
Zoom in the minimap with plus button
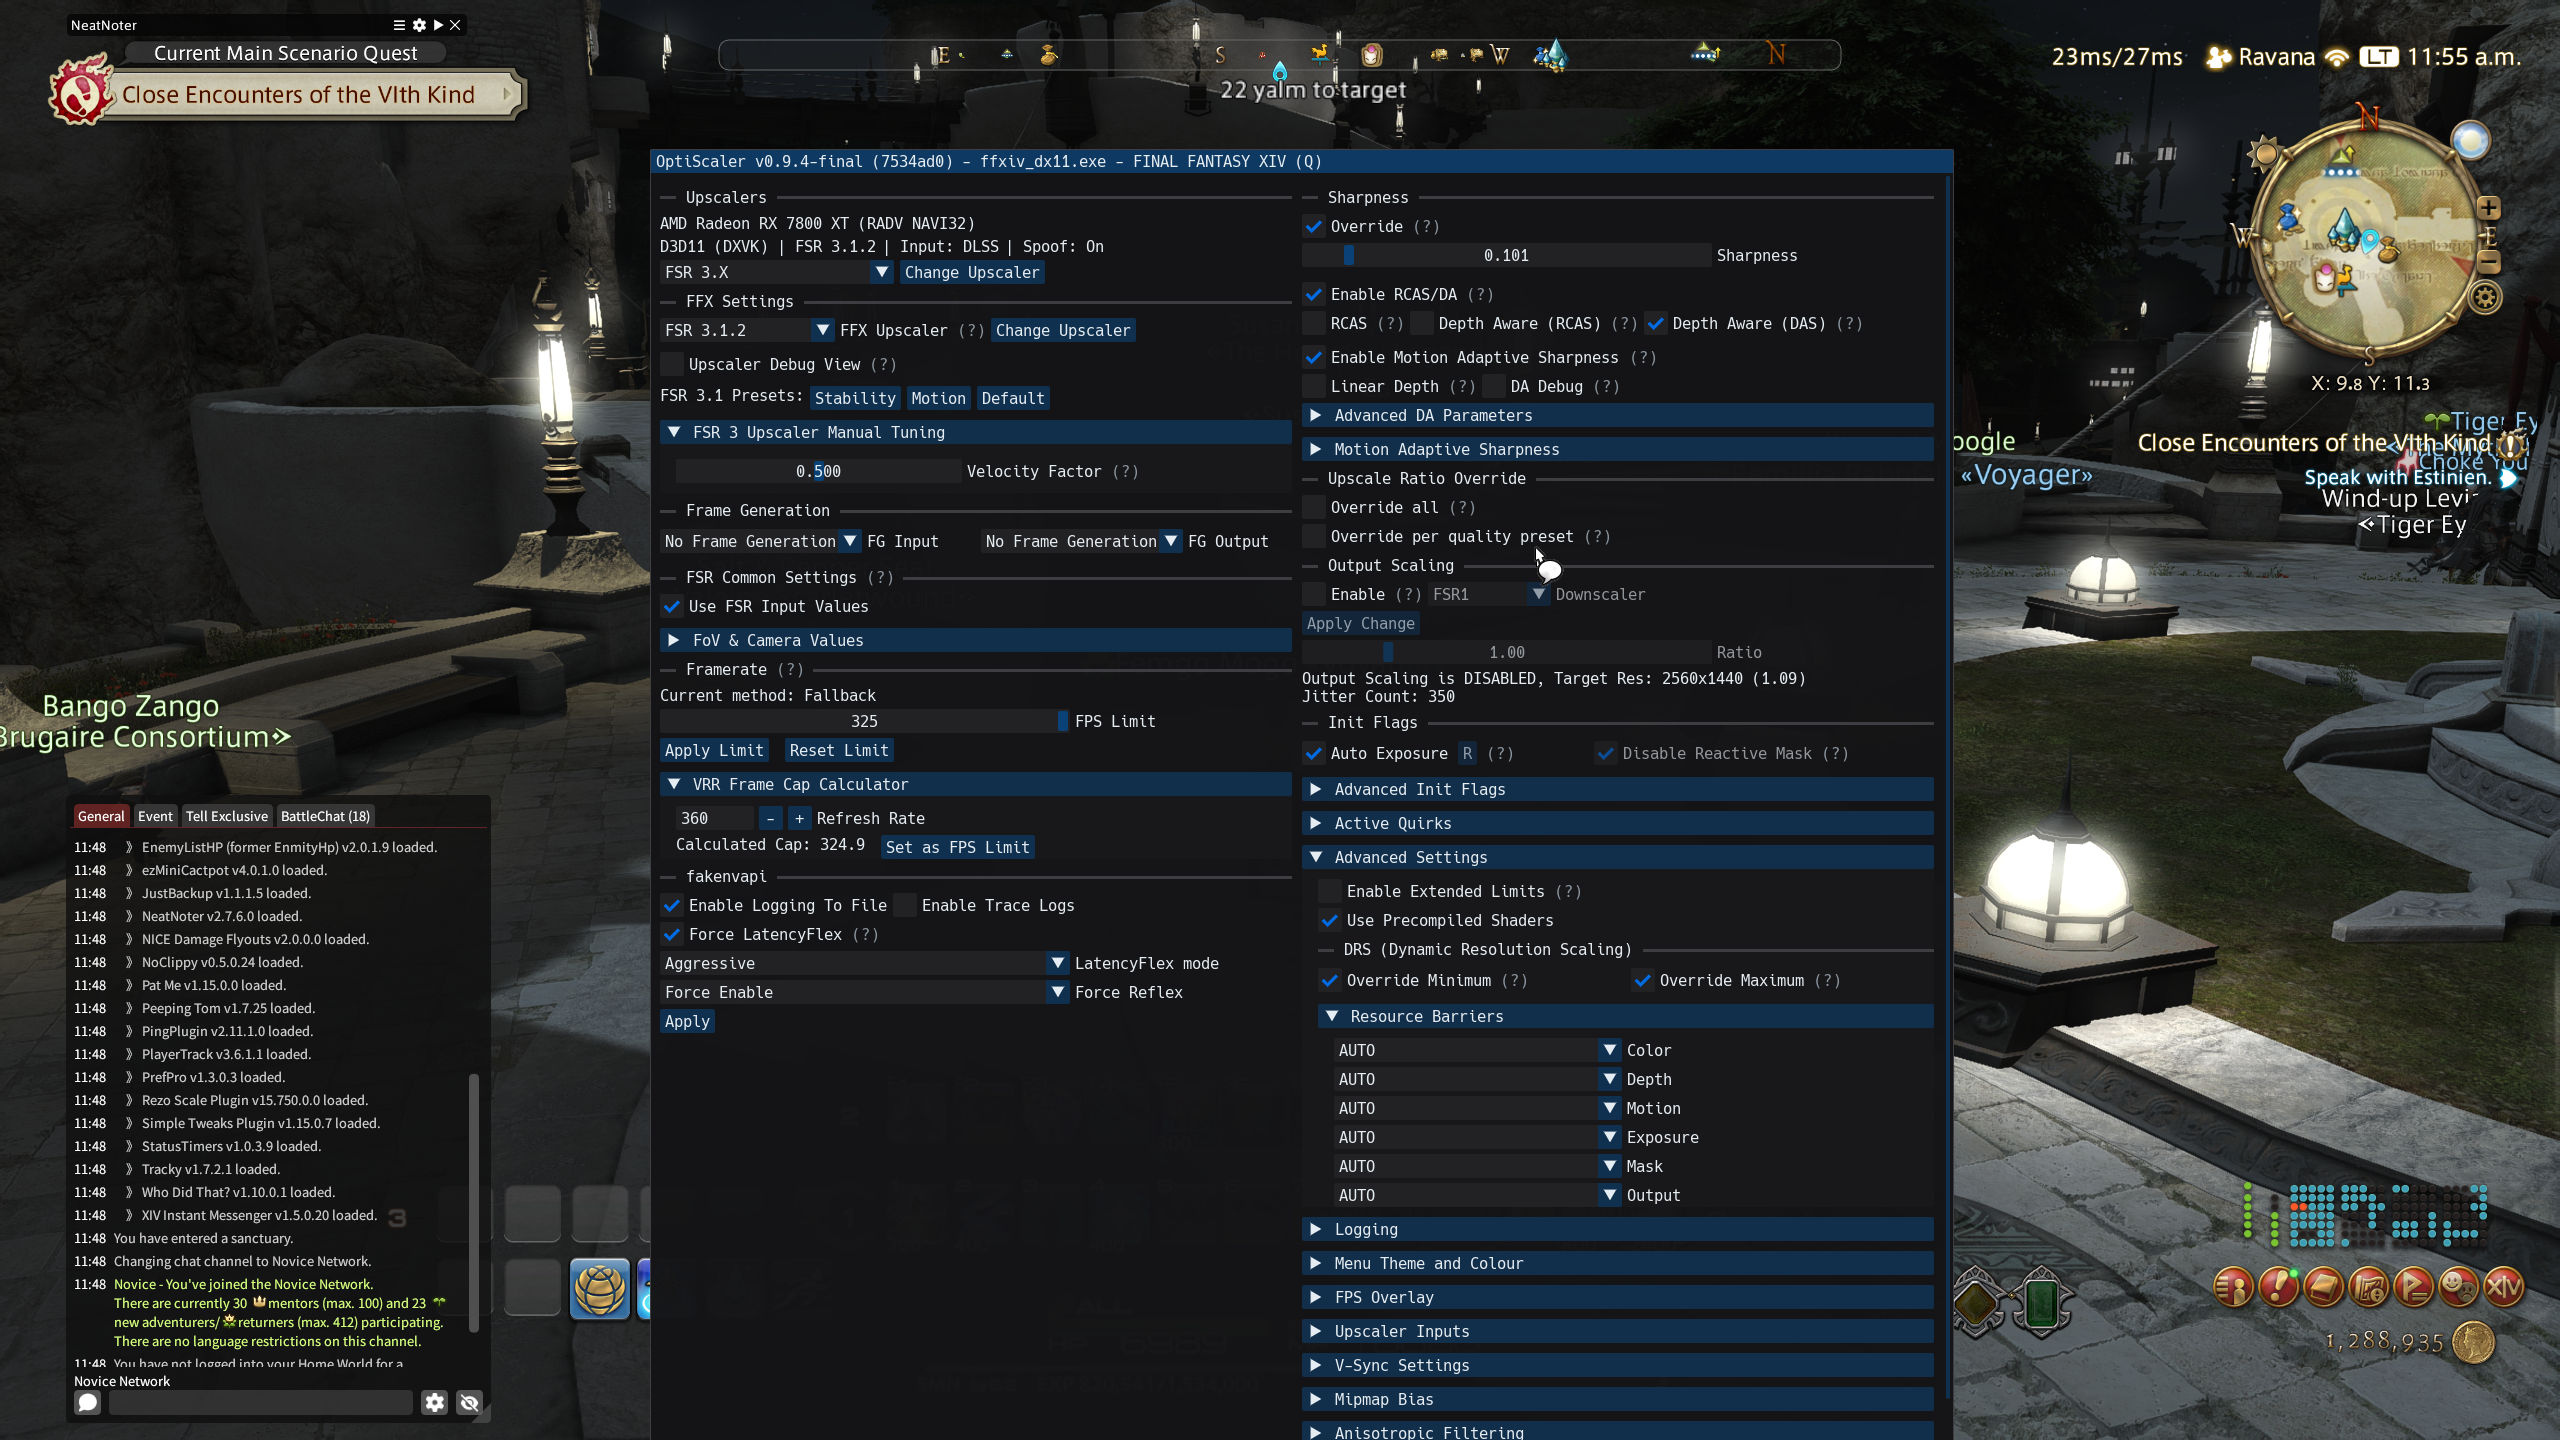(2489, 208)
